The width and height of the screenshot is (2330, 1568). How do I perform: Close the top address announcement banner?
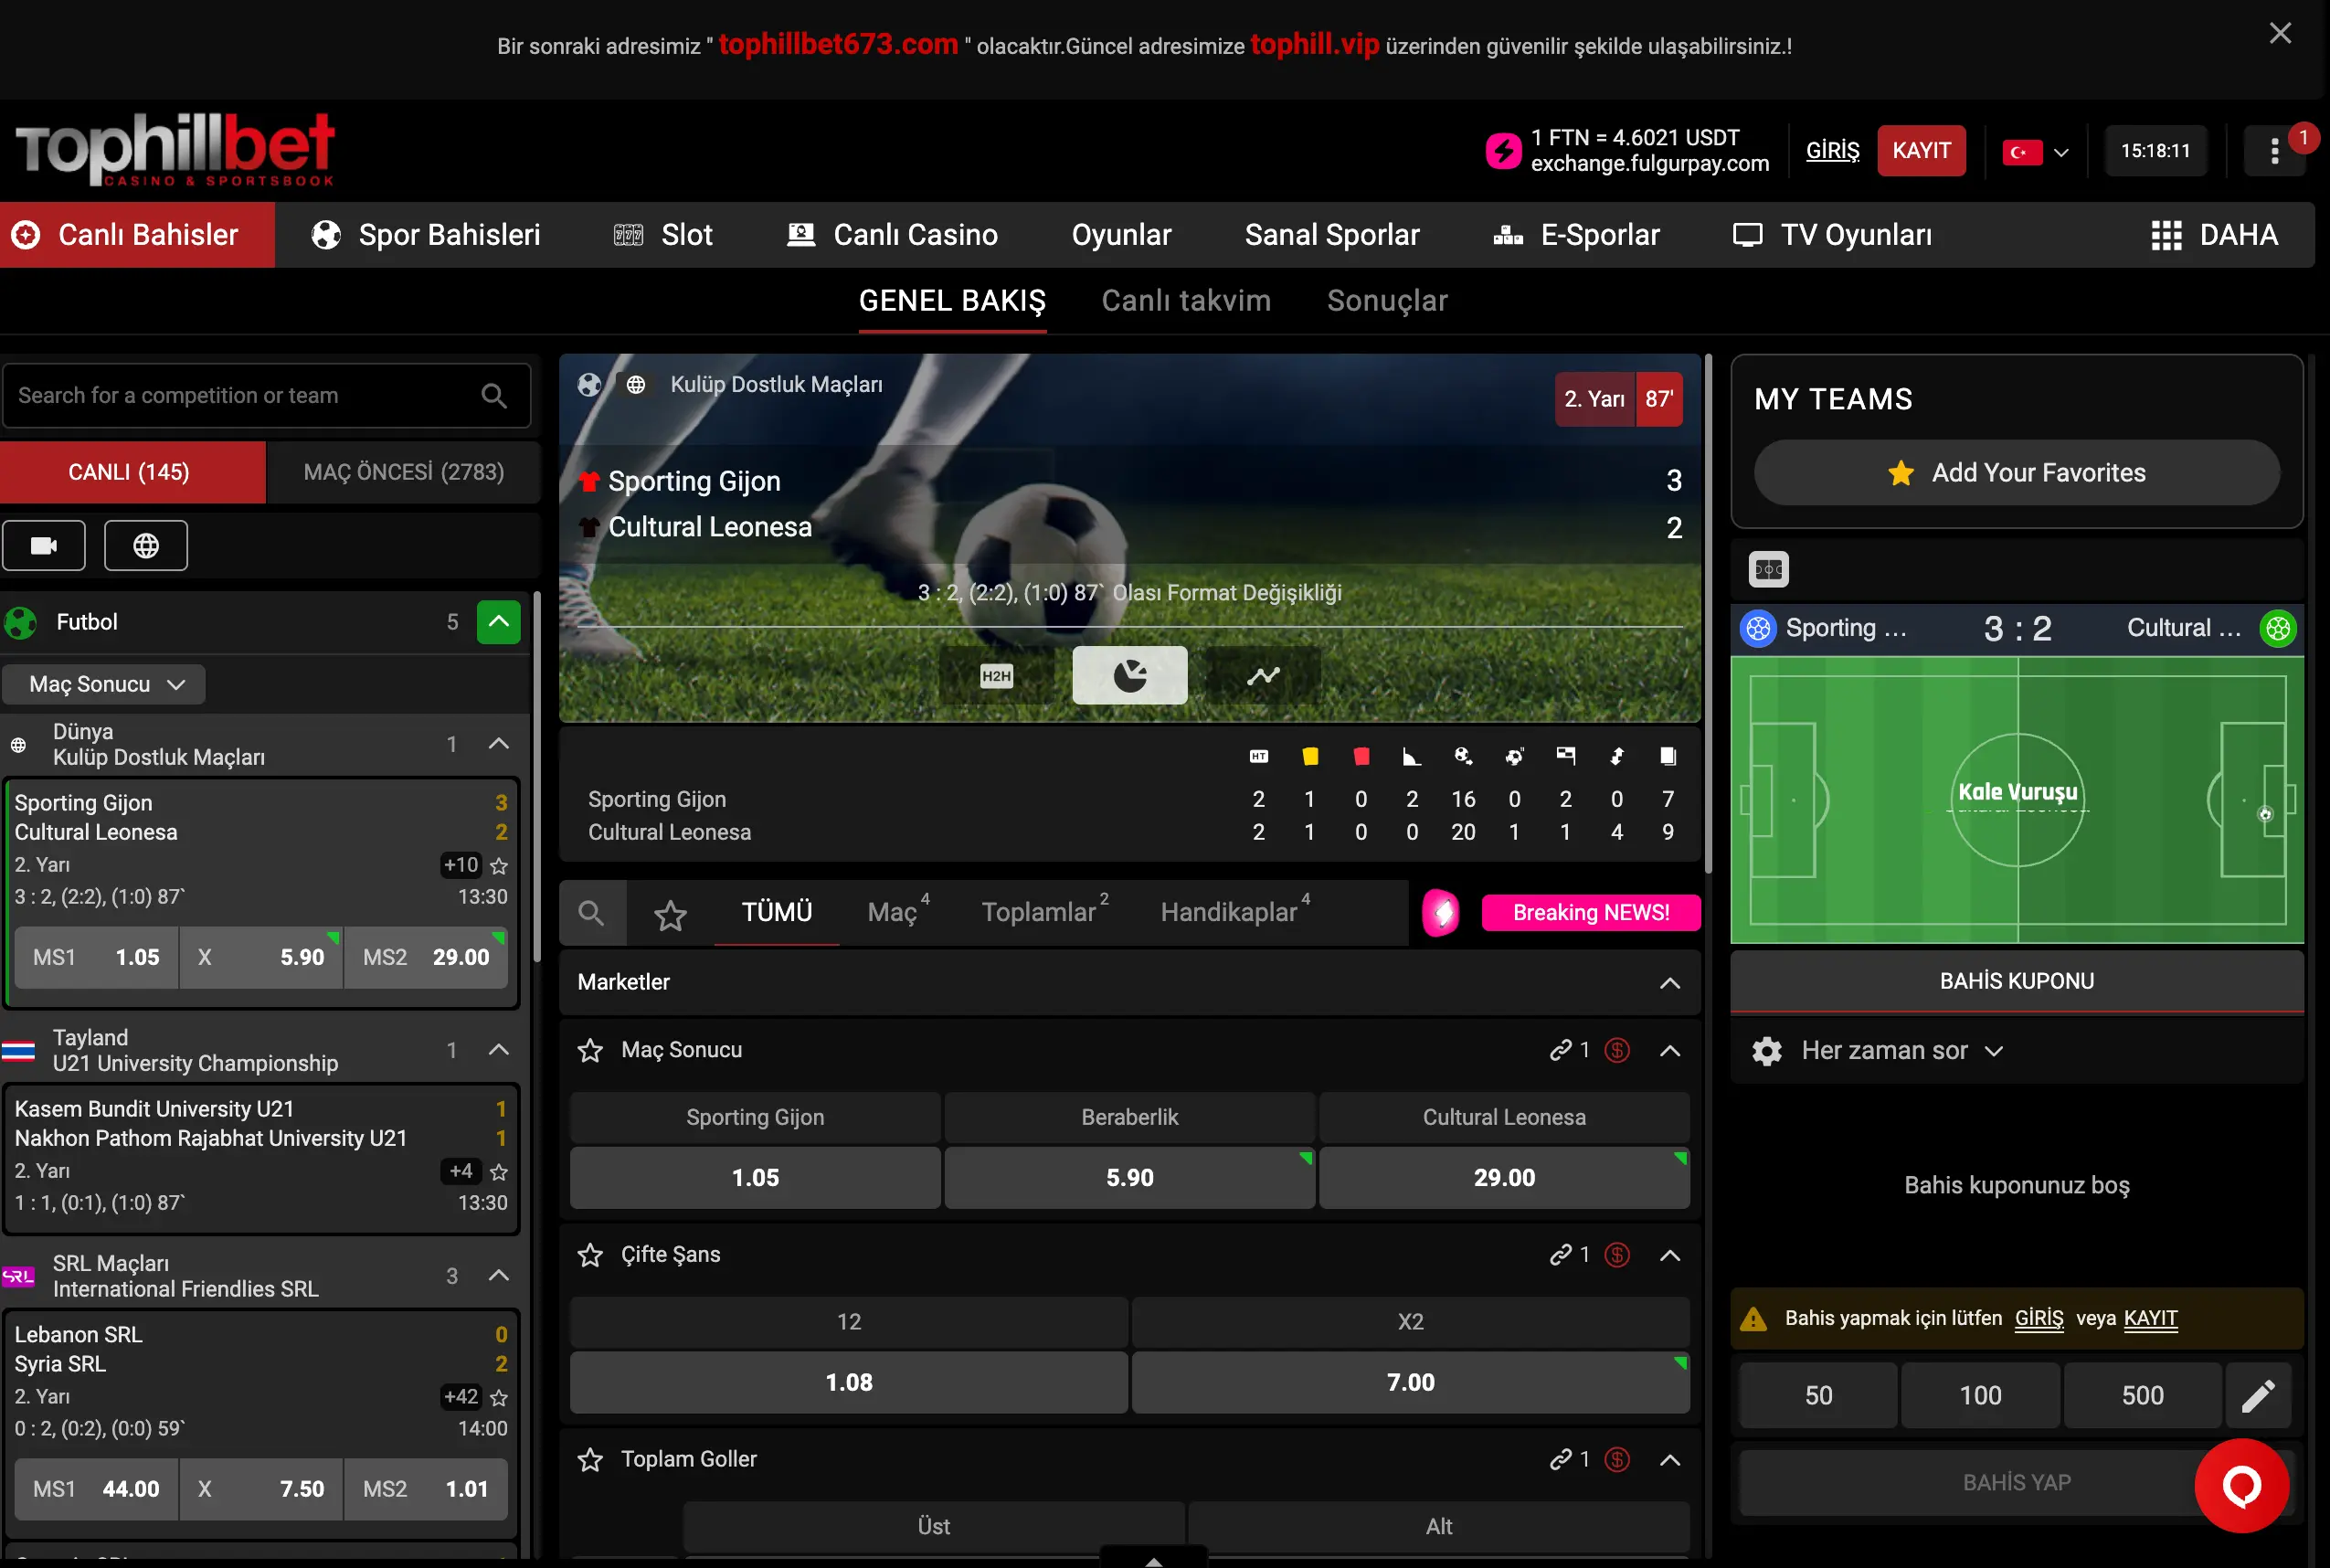click(x=2280, y=33)
